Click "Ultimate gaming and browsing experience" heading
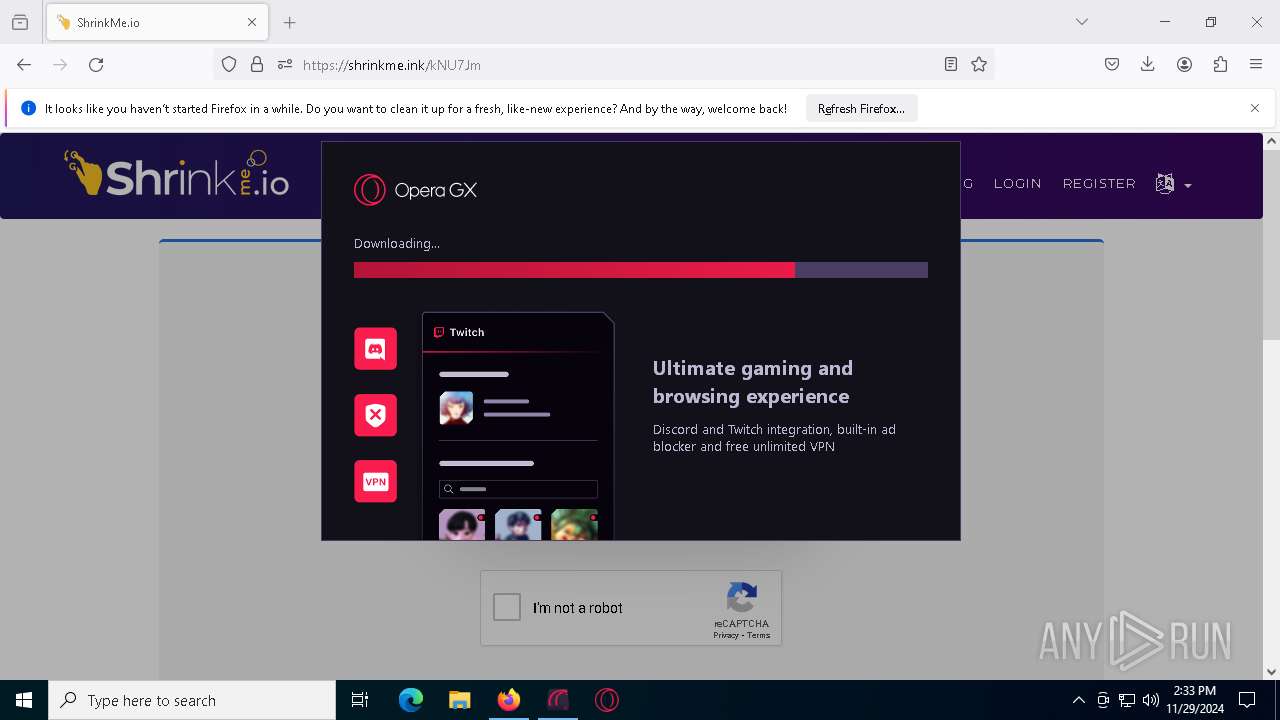 [x=753, y=382]
